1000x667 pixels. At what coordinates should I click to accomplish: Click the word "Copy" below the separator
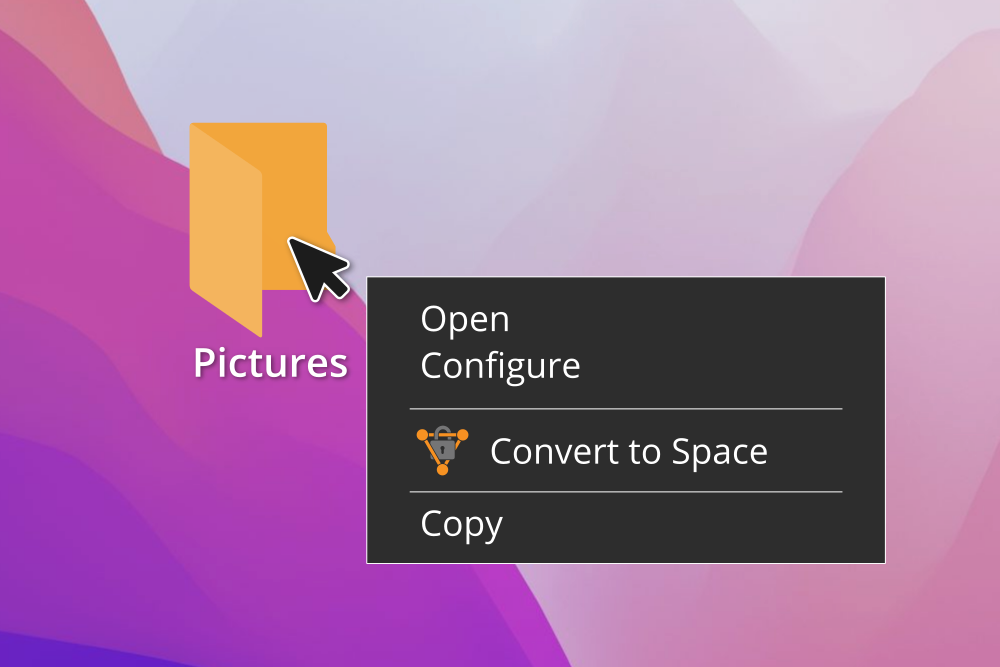[461, 524]
